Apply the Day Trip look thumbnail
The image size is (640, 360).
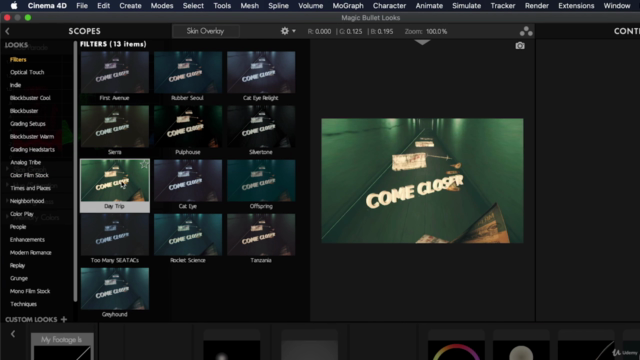[x=115, y=180]
